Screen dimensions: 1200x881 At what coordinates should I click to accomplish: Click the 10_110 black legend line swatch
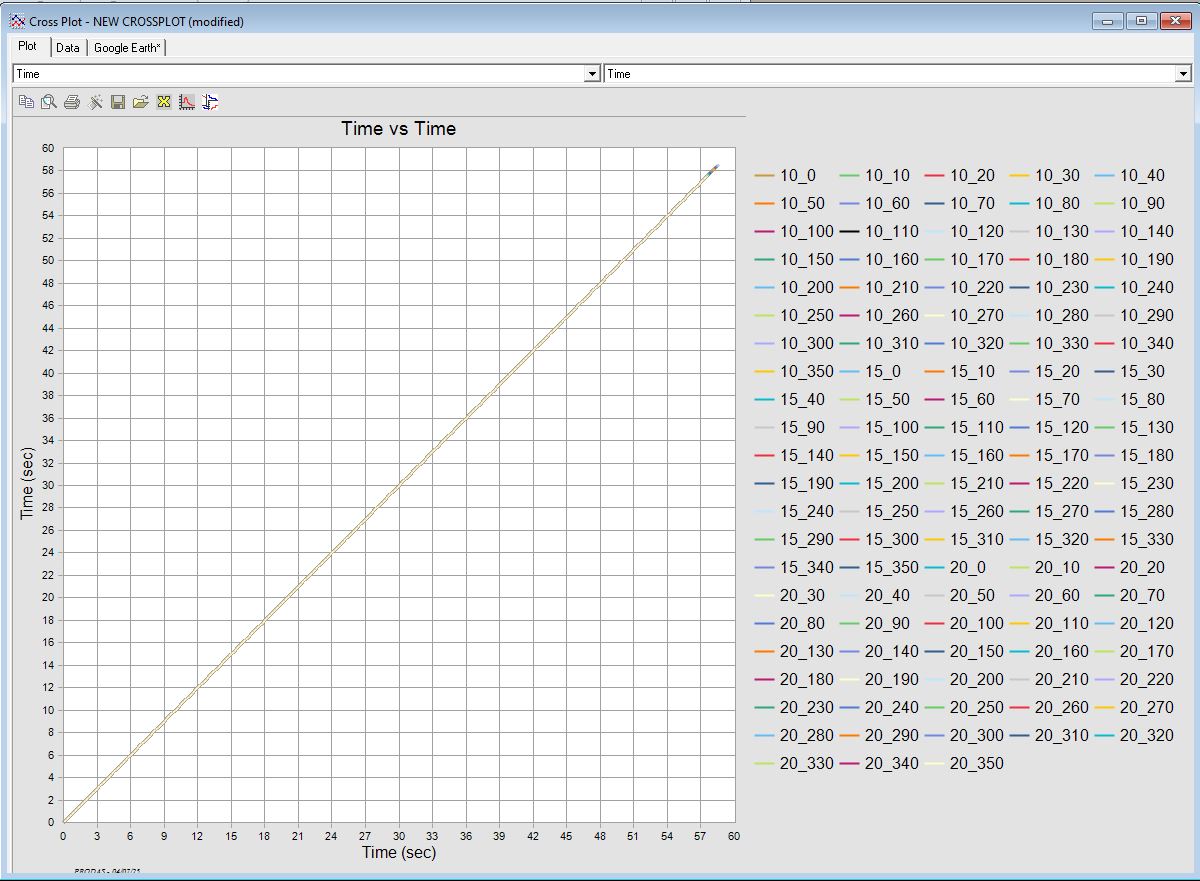(850, 232)
